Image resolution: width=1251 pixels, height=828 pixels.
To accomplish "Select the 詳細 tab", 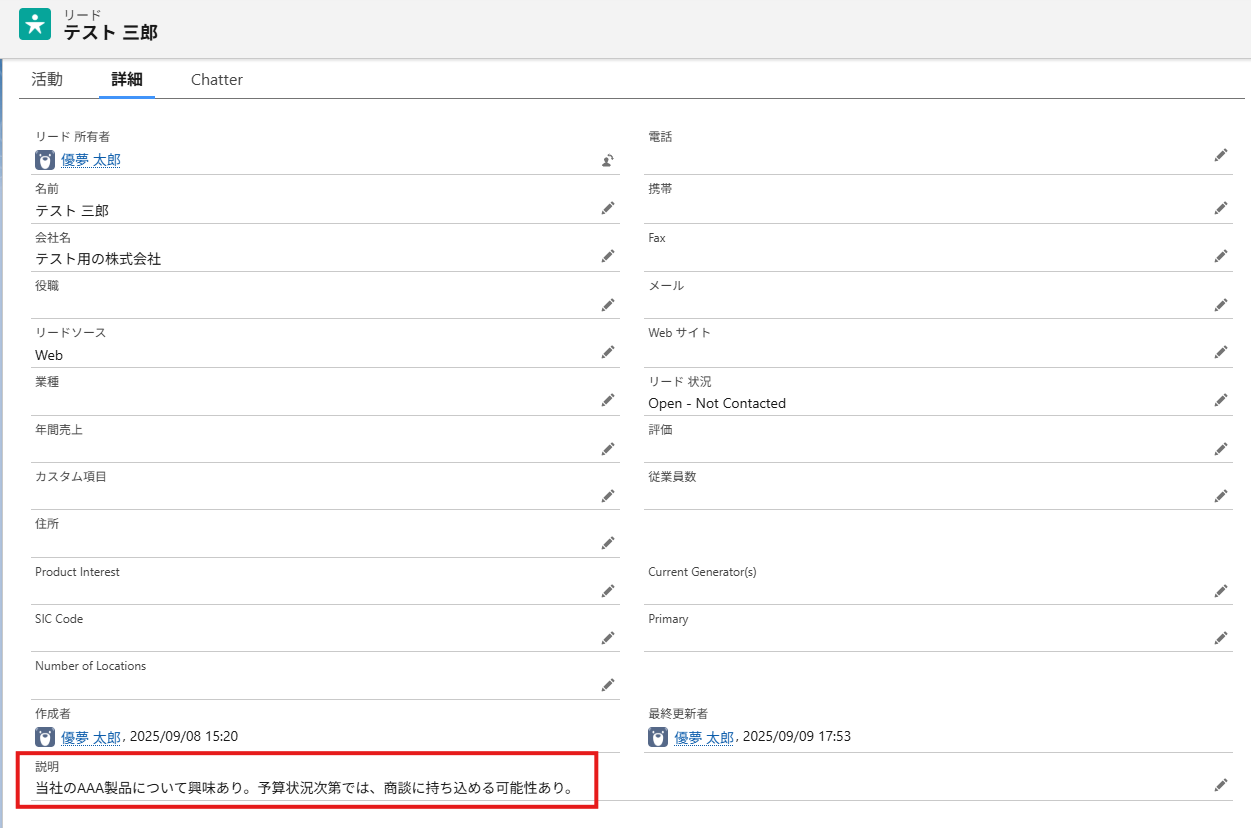I will [x=127, y=80].
